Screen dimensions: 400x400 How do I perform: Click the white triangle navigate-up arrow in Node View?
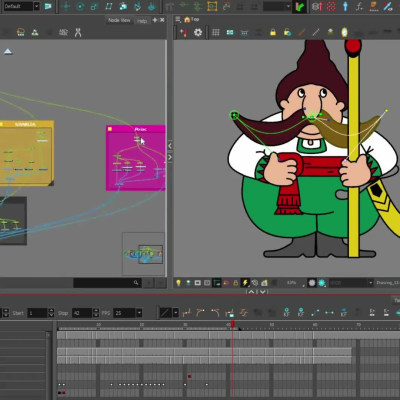click(x=8, y=51)
